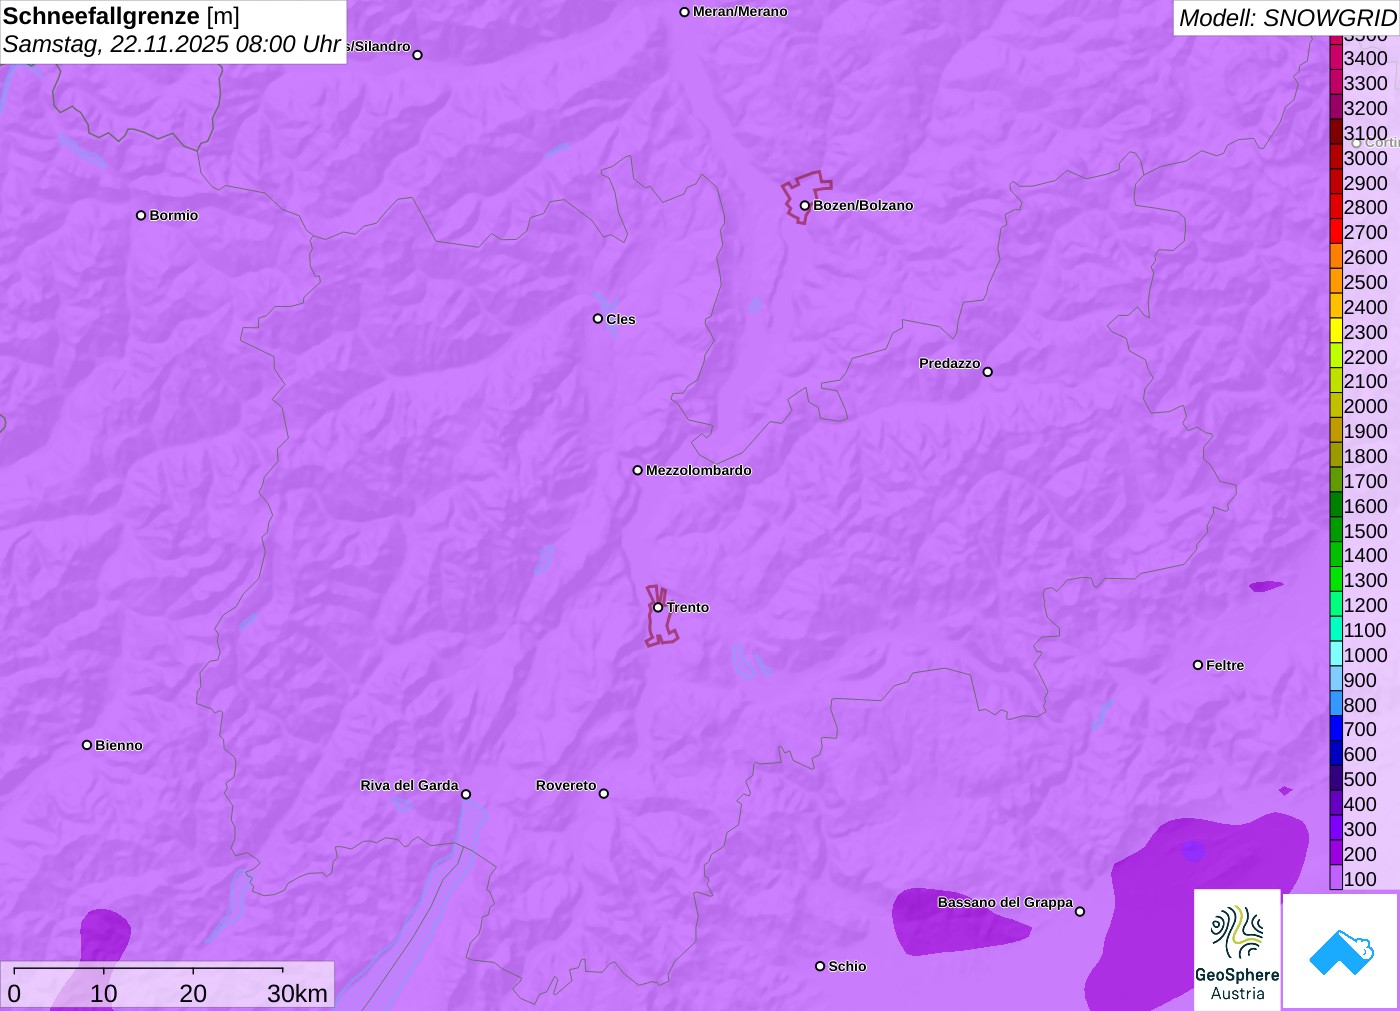Click the Bassano del Grappa marker dot
Image resolution: width=1400 pixels, height=1011 pixels.
click(x=1080, y=911)
